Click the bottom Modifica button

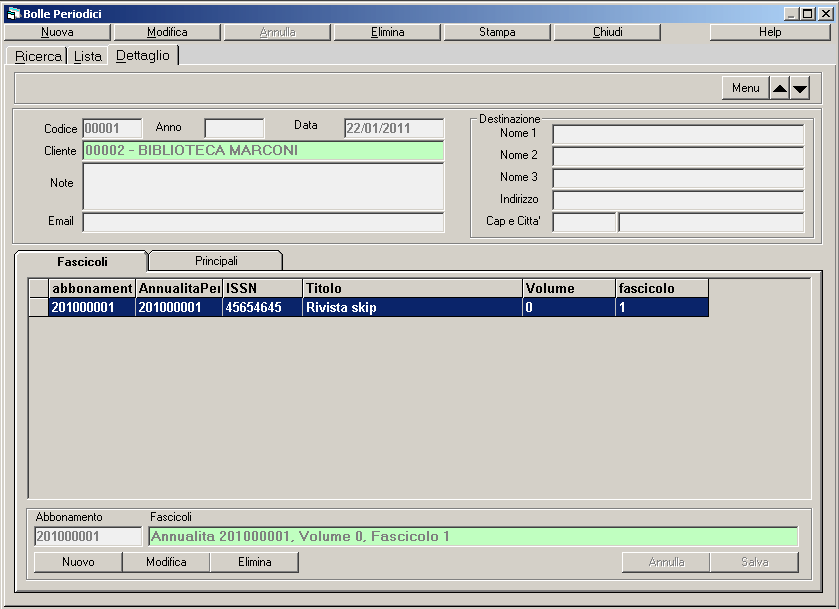pos(166,562)
